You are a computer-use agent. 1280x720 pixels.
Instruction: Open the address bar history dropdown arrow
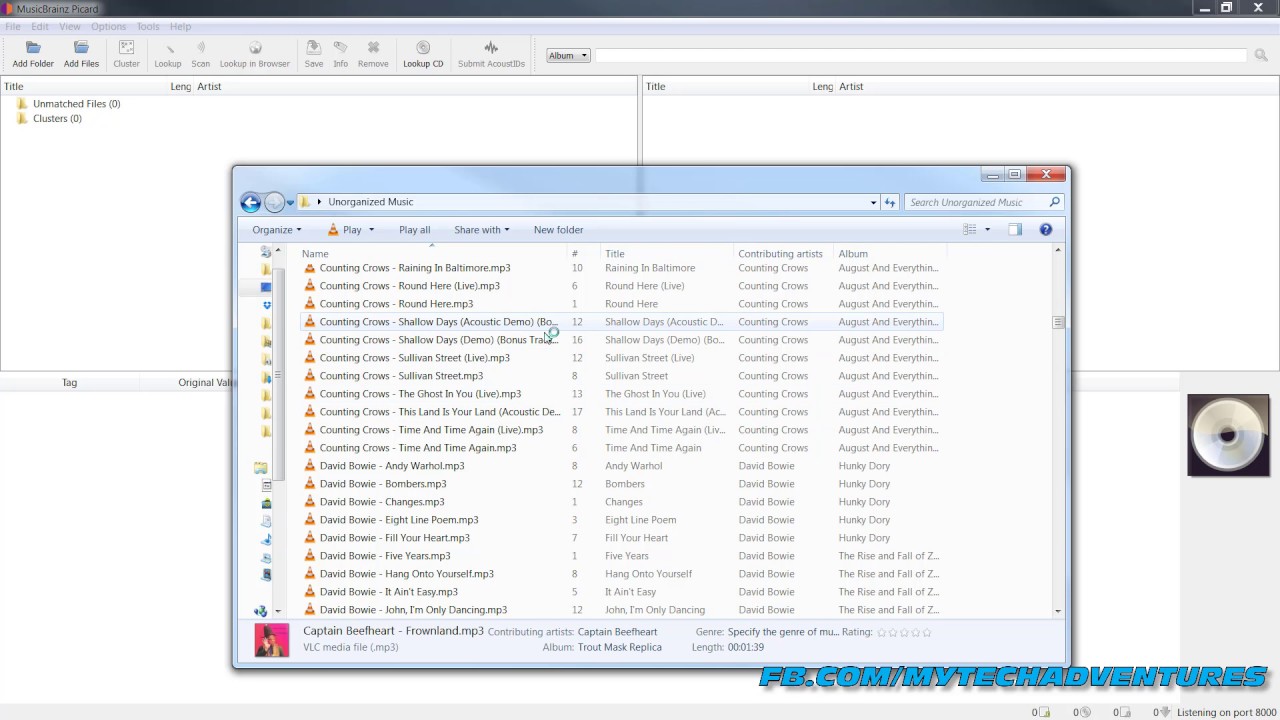873,202
